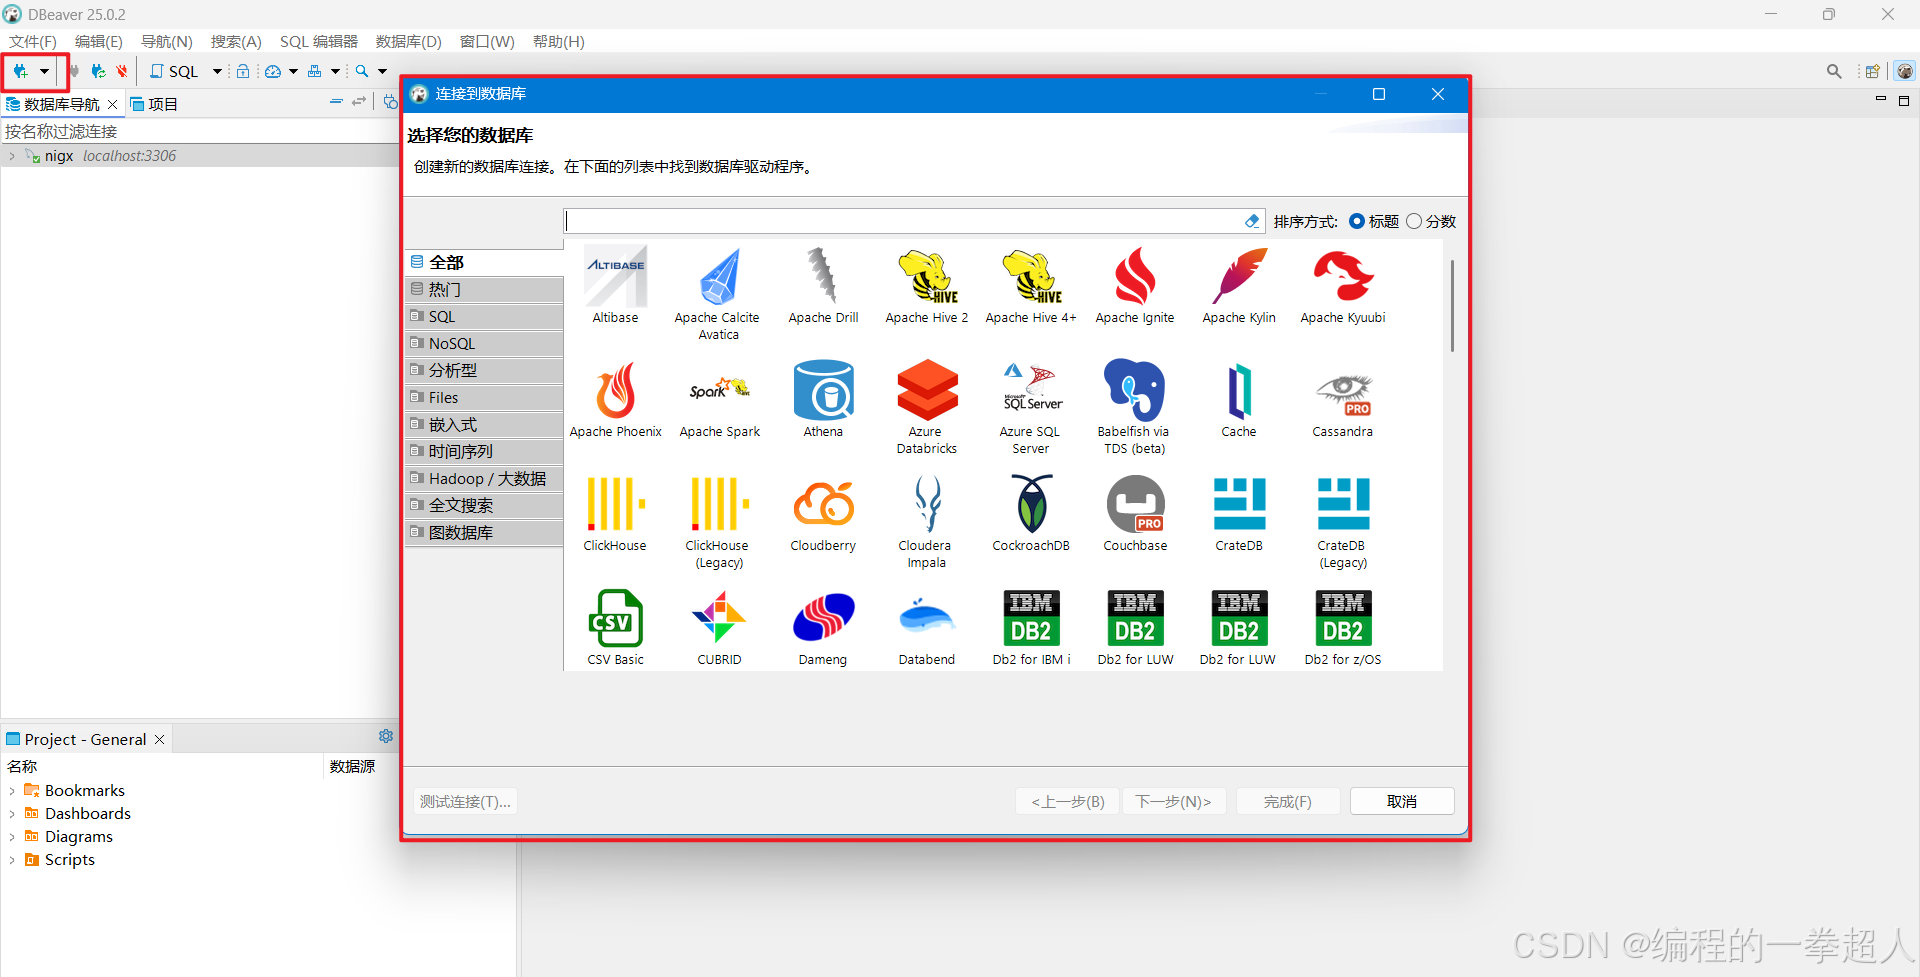Choose the ClickHouse driver icon
1920x977 pixels.
(x=615, y=503)
